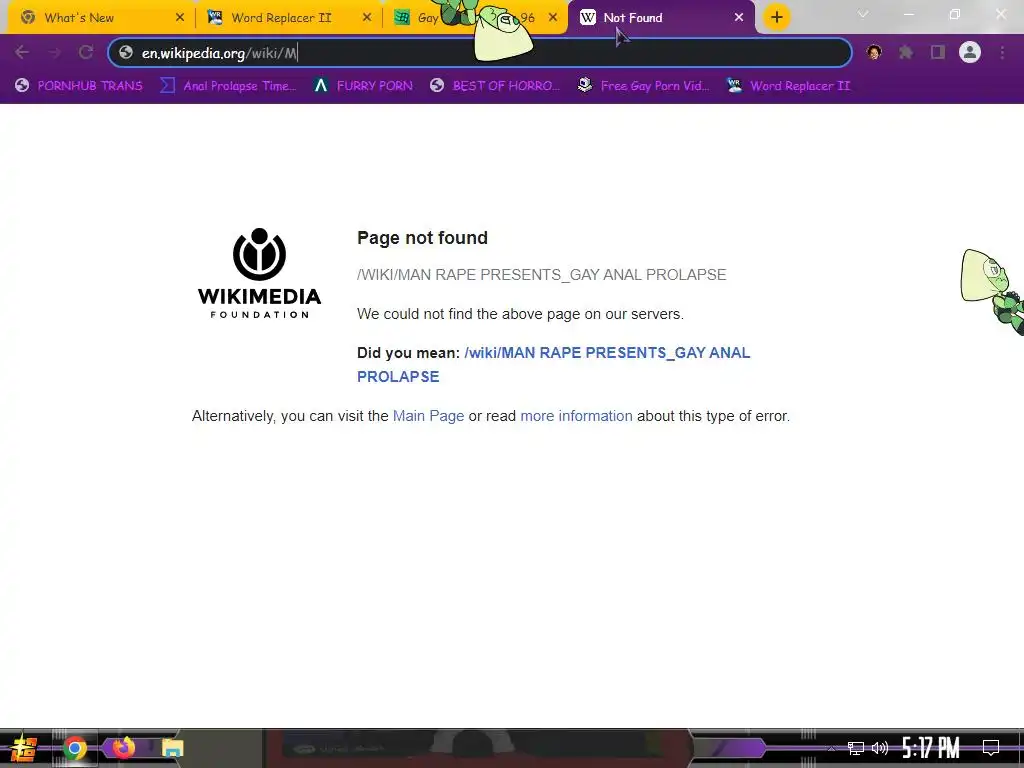The width and height of the screenshot is (1024, 768).
Task: Close the third tab ending in 96
Action: tap(553, 18)
